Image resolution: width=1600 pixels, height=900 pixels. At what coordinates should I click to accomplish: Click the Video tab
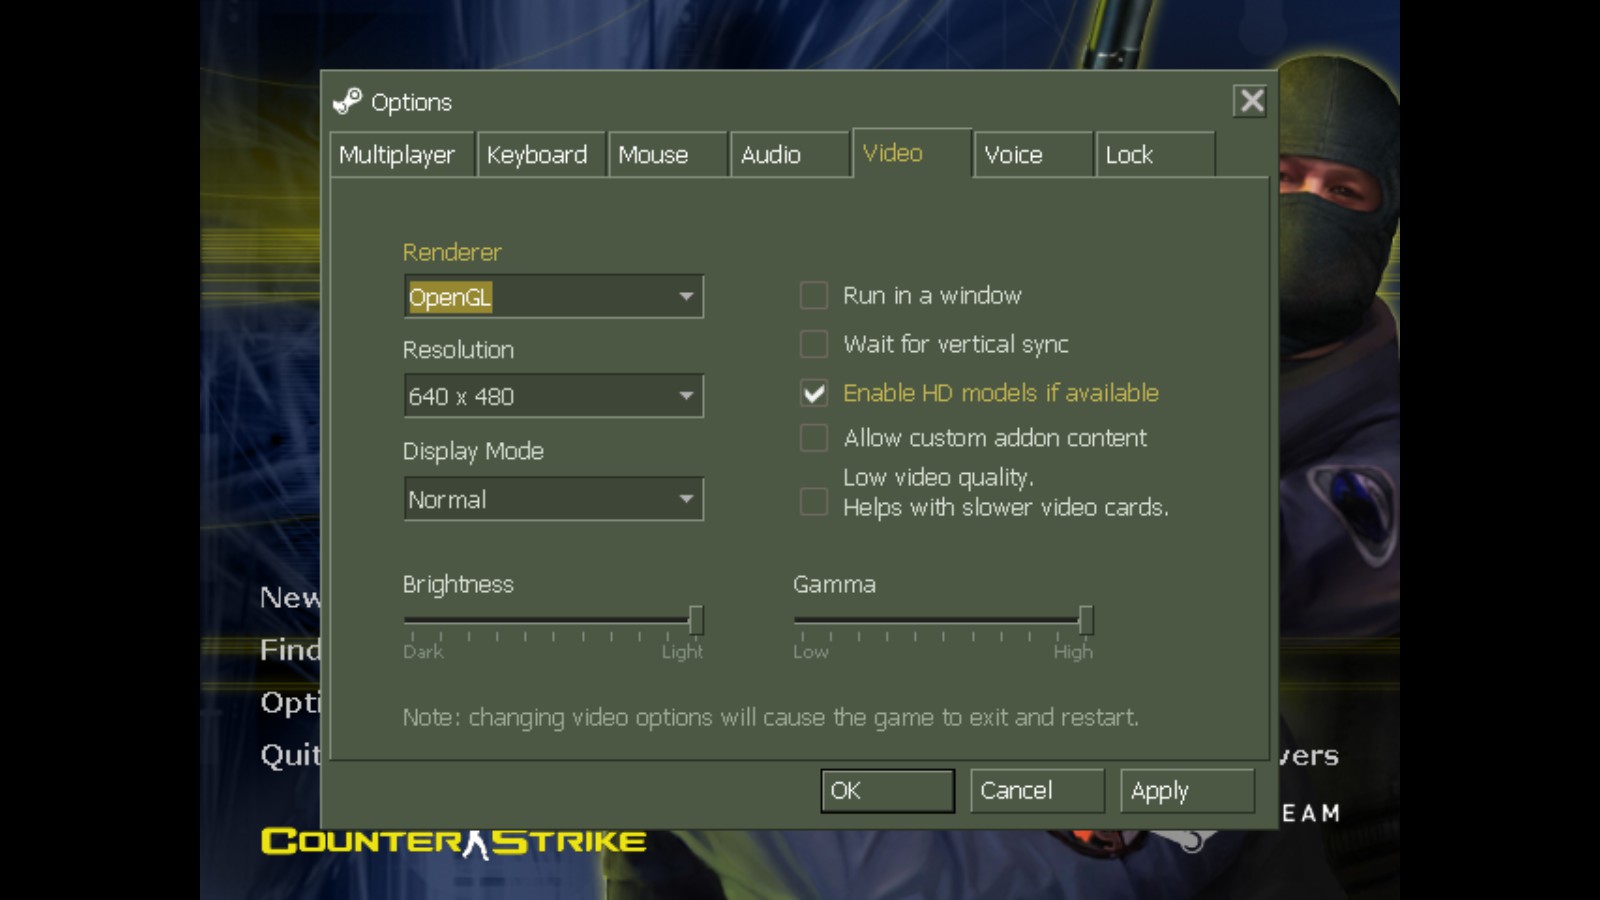(912, 153)
